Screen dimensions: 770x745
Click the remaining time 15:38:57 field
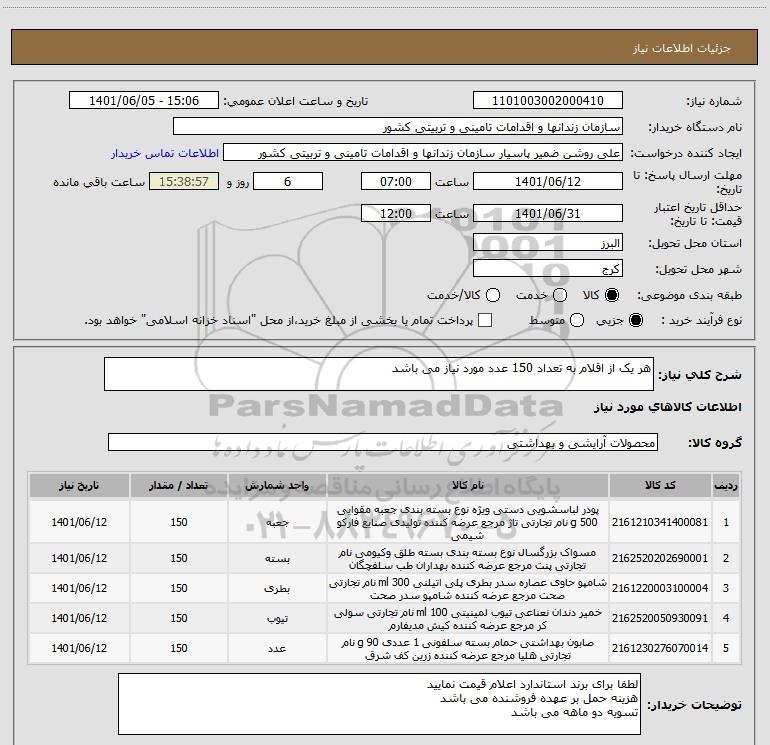[x=184, y=181]
